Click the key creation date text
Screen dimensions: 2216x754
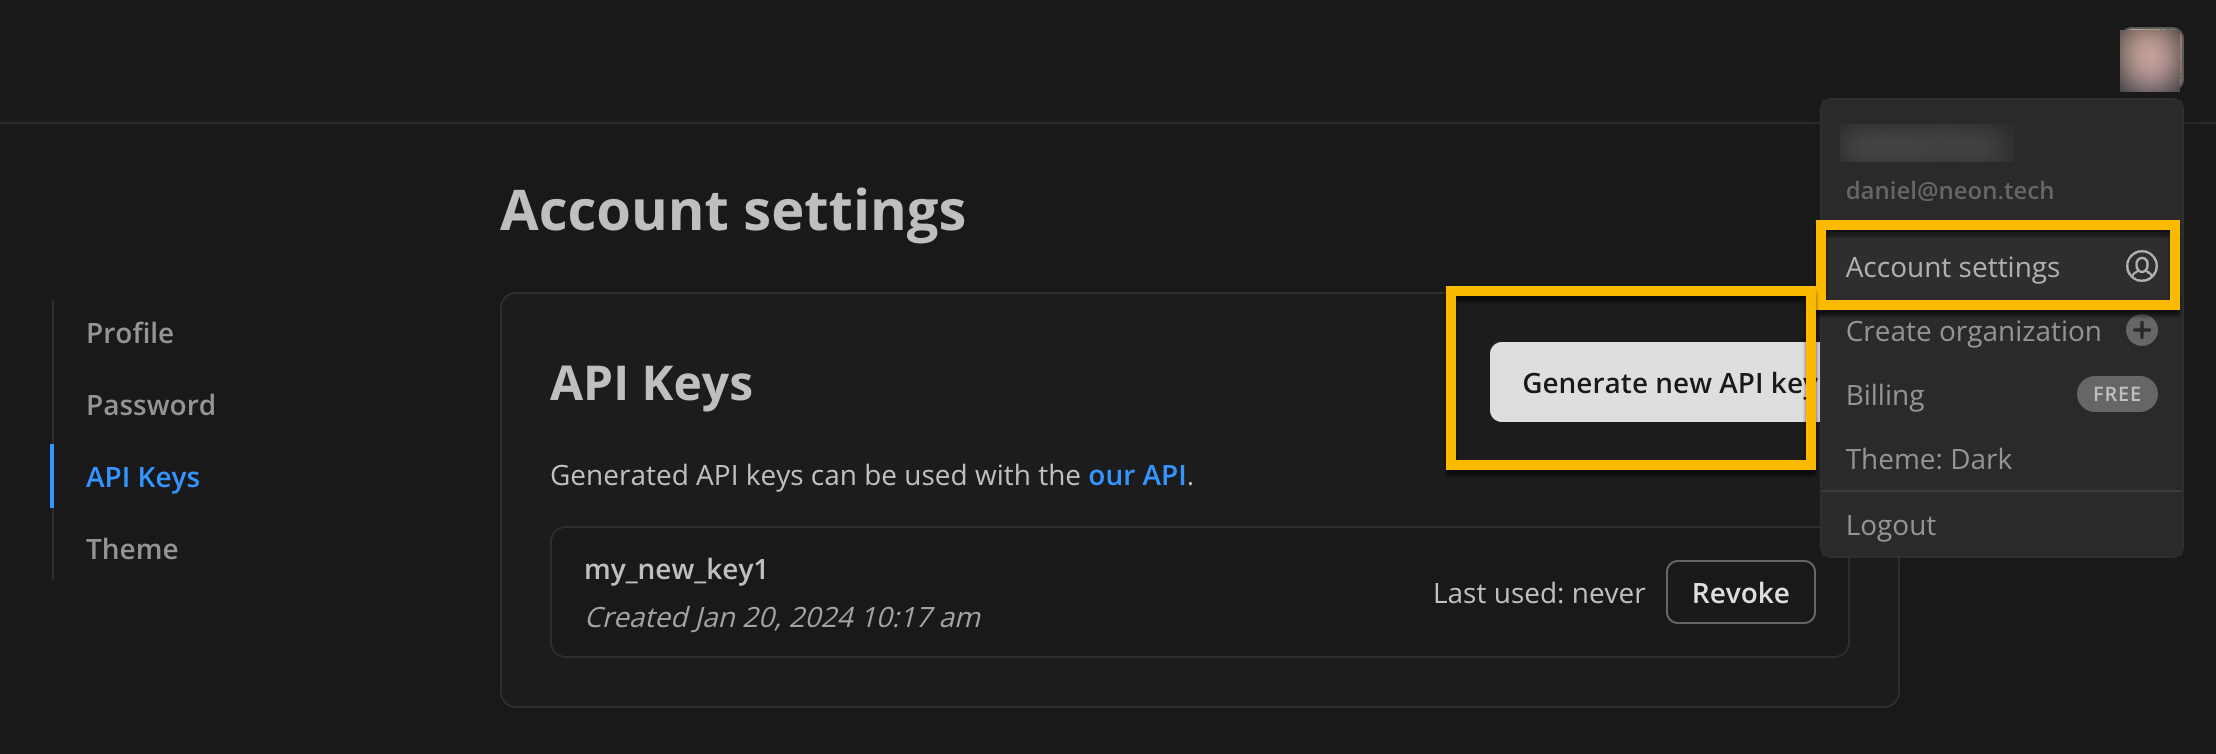coord(783,617)
